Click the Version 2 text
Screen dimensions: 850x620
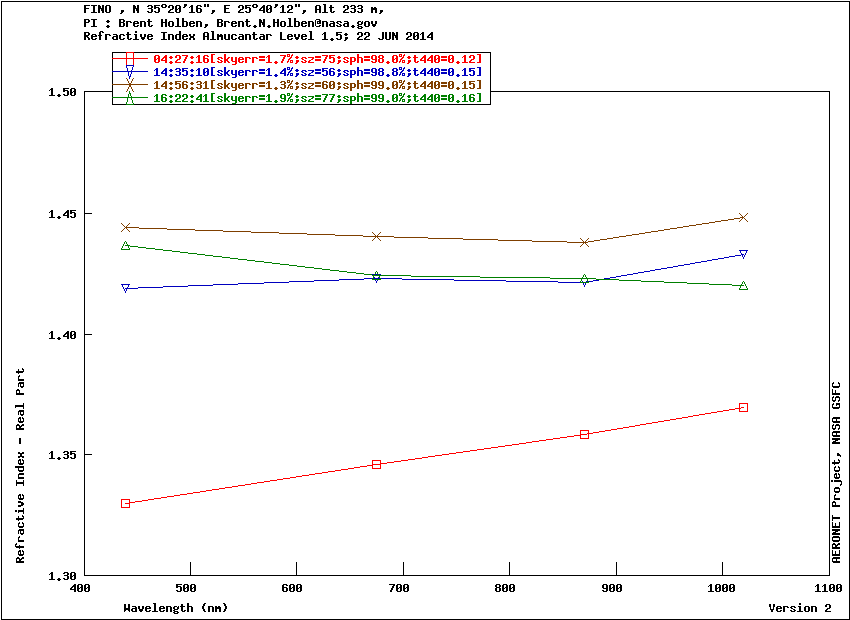pos(799,608)
